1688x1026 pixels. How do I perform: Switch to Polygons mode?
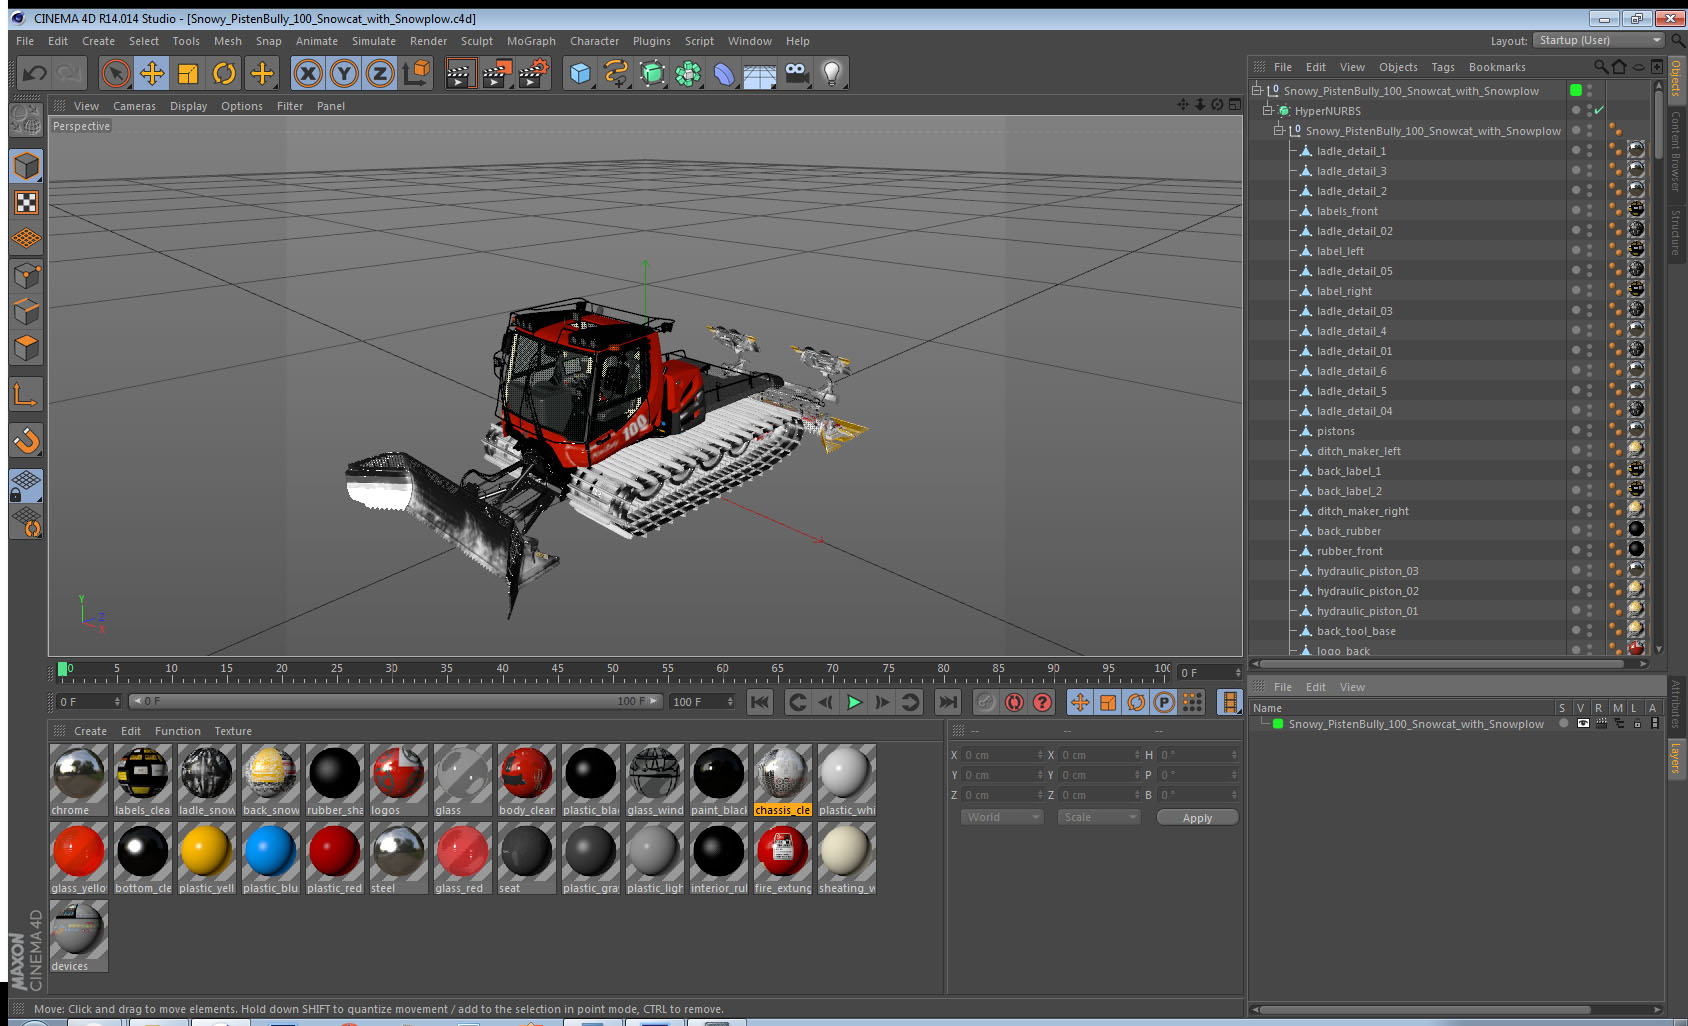click(26, 348)
